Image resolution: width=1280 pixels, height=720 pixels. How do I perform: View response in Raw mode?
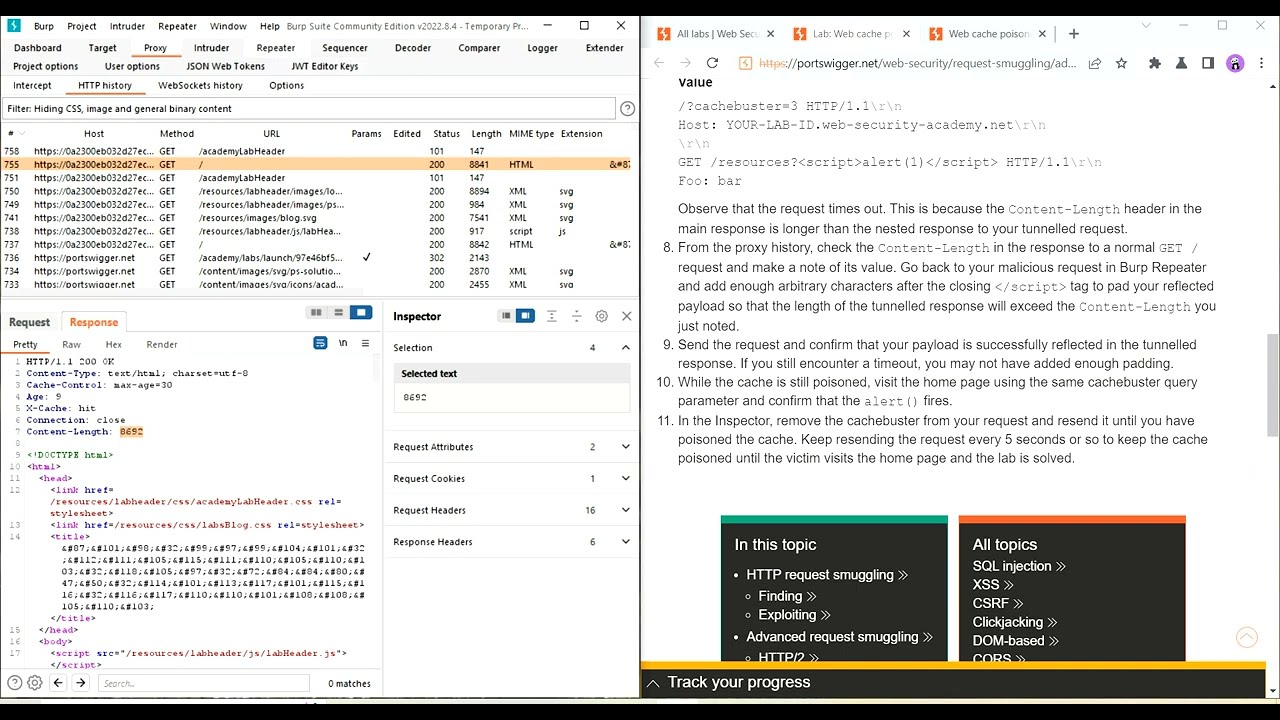point(71,344)
